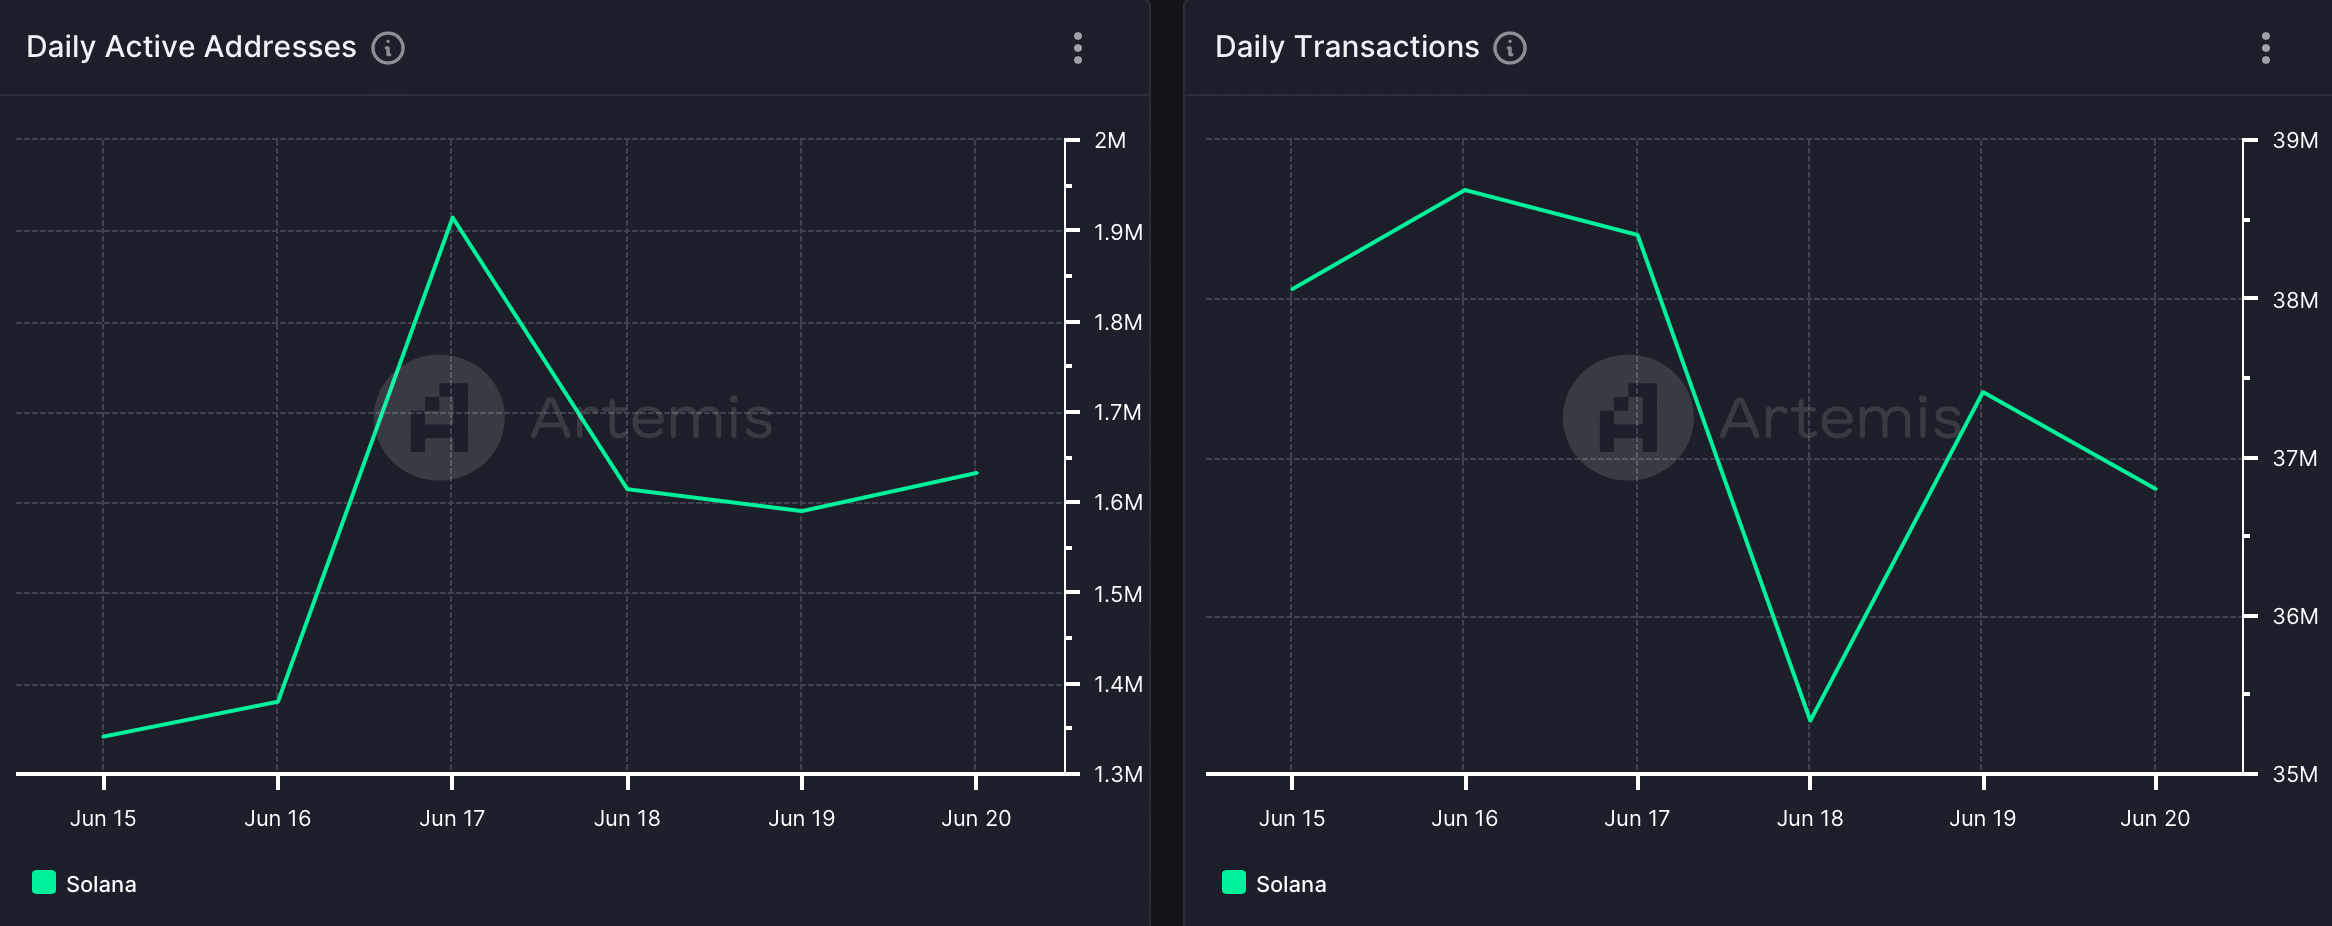Toggle the Solana series on the addresses chart
2332x926 pixels.
pos(84,884)
